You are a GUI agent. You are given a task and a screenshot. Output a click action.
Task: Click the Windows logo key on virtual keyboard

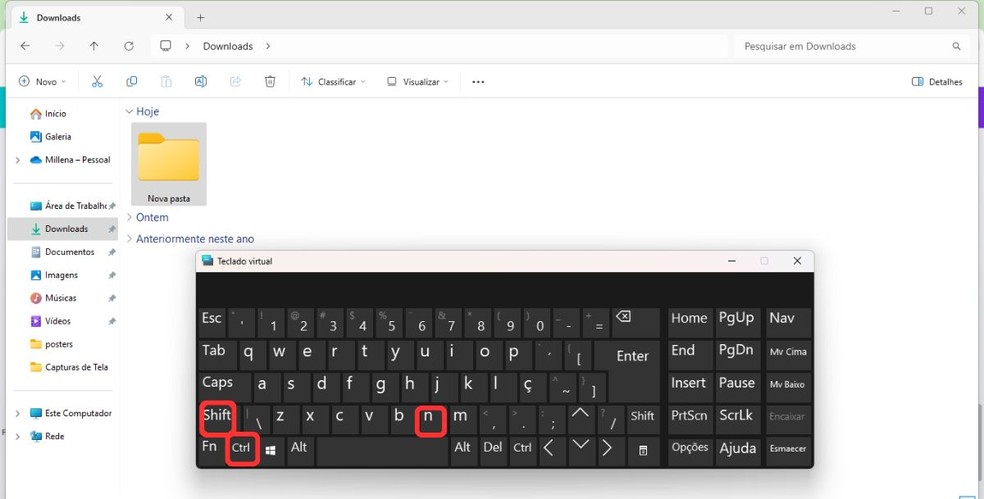tap(270, 451)
